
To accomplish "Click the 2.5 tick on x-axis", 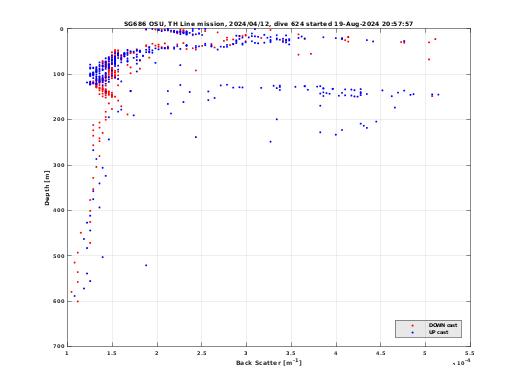I will (201, 353).
